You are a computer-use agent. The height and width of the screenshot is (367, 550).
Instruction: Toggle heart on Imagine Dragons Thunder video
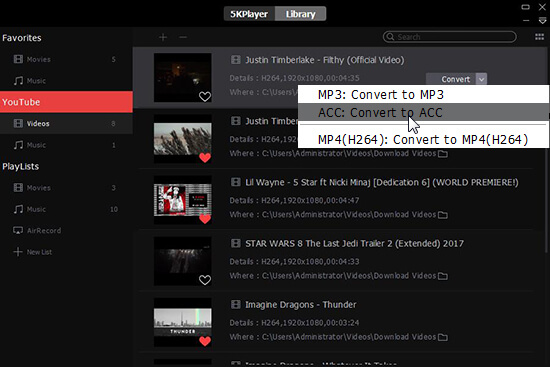coord(205,341)
